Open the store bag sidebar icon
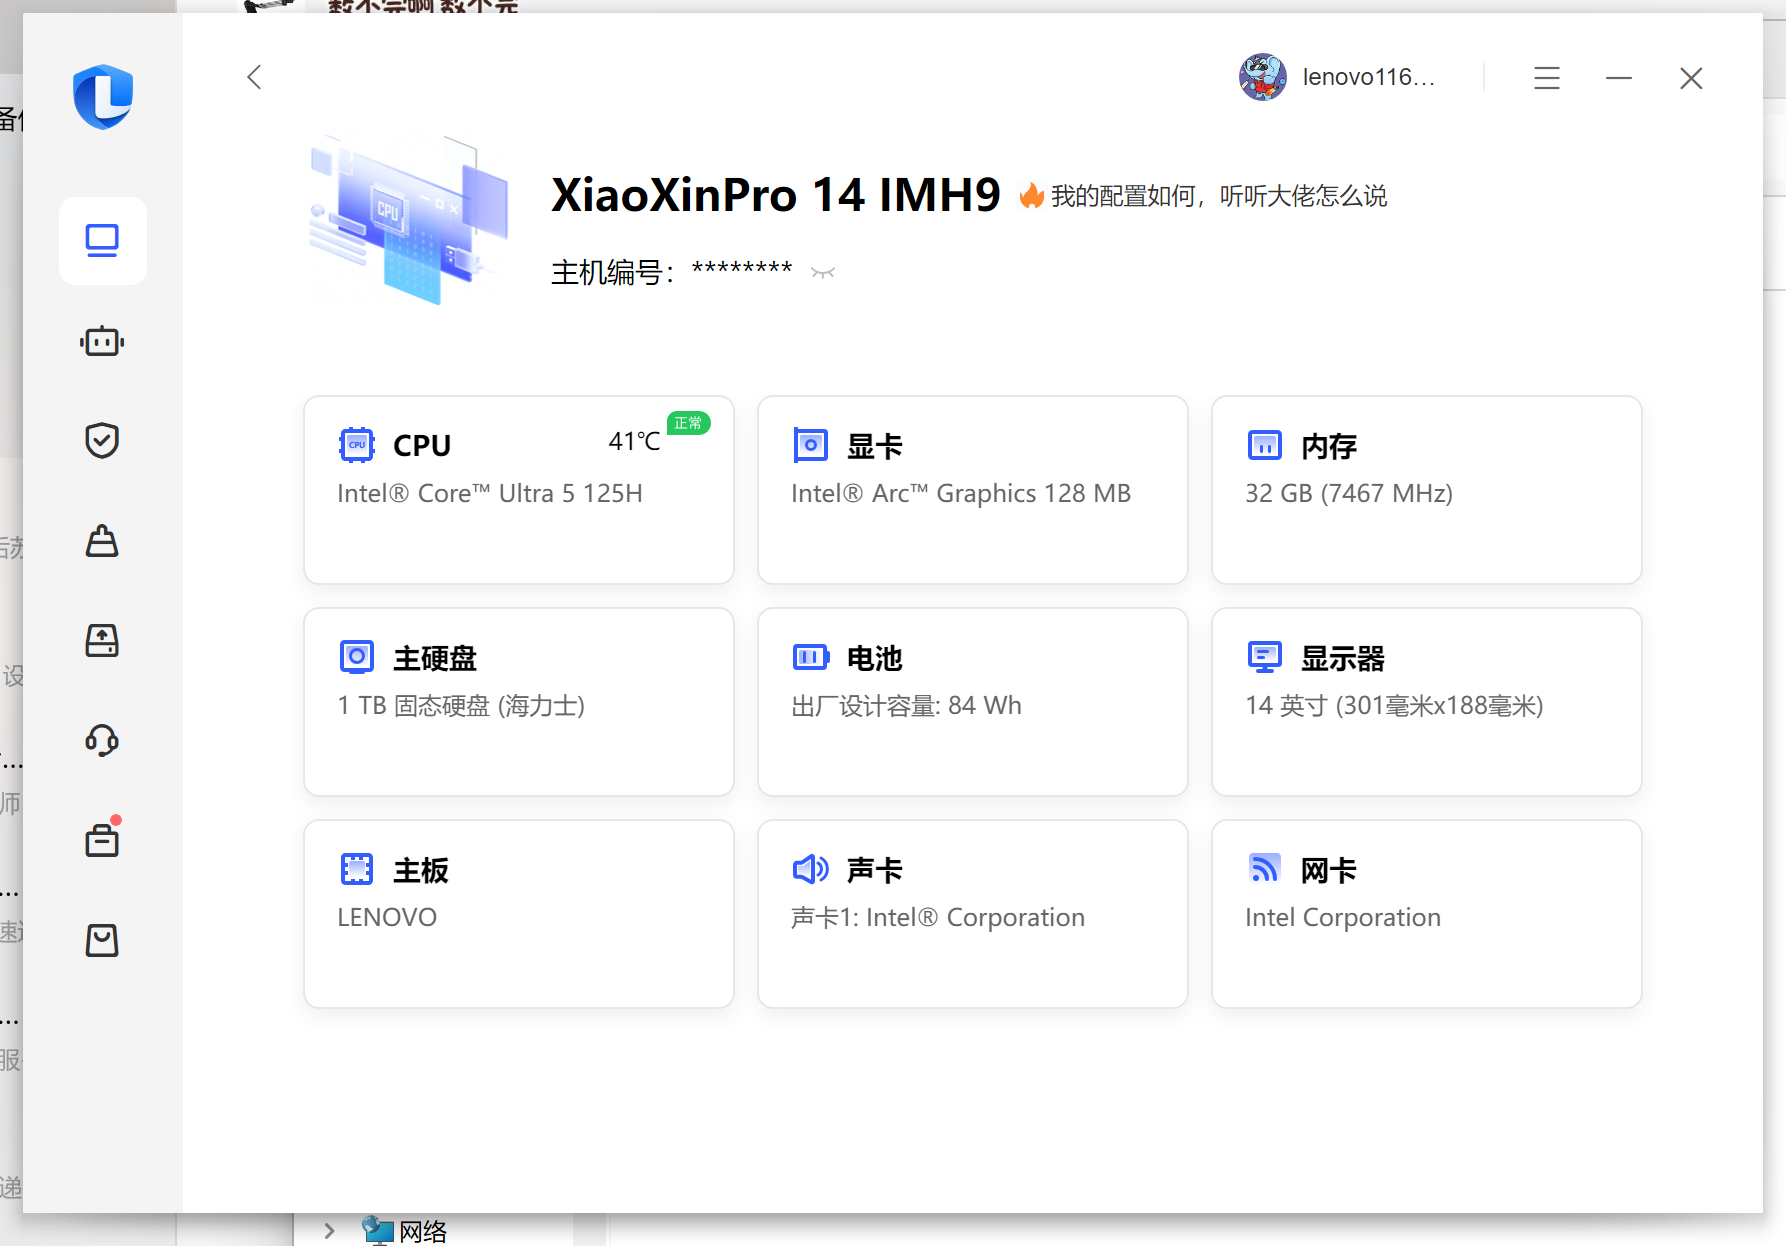Viewport: 1786px width, 1246px height. coord(102,940)
